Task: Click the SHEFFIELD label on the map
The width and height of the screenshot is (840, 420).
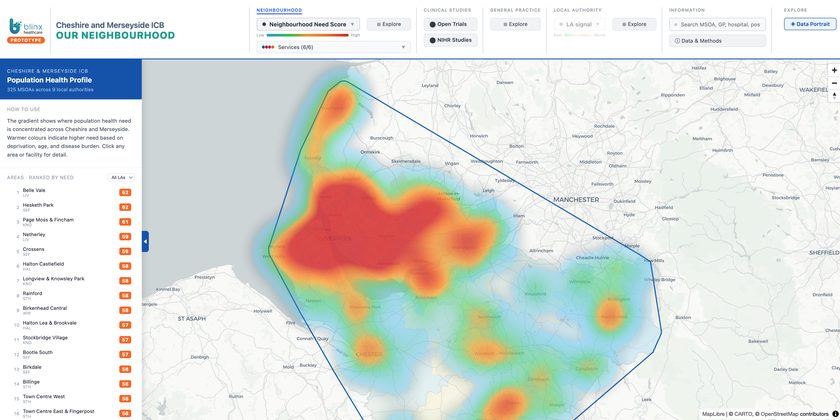Action: pos(824,252)
